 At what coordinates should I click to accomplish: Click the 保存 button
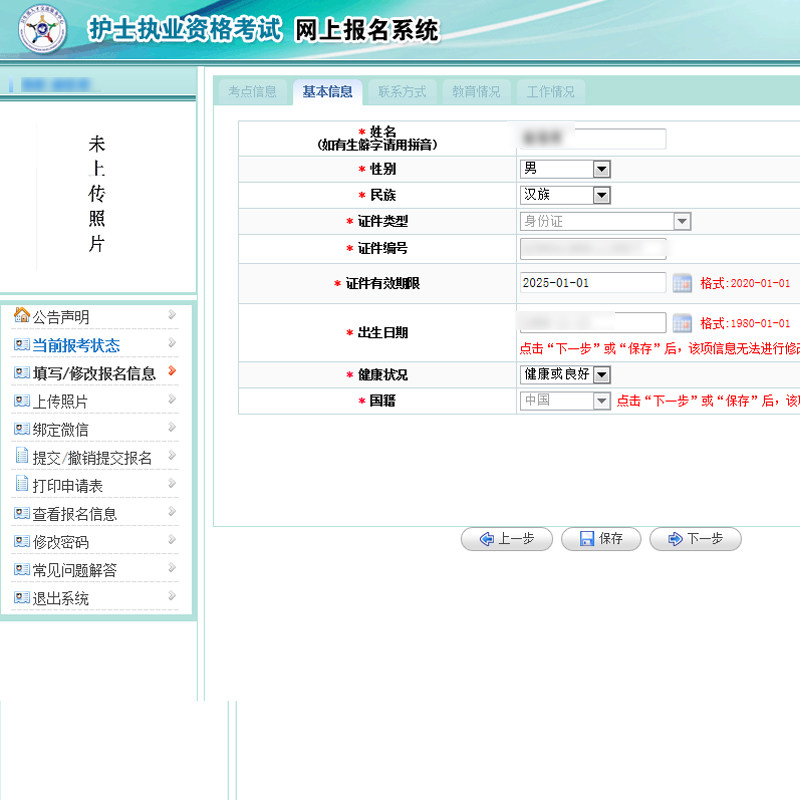pos(601,539)
